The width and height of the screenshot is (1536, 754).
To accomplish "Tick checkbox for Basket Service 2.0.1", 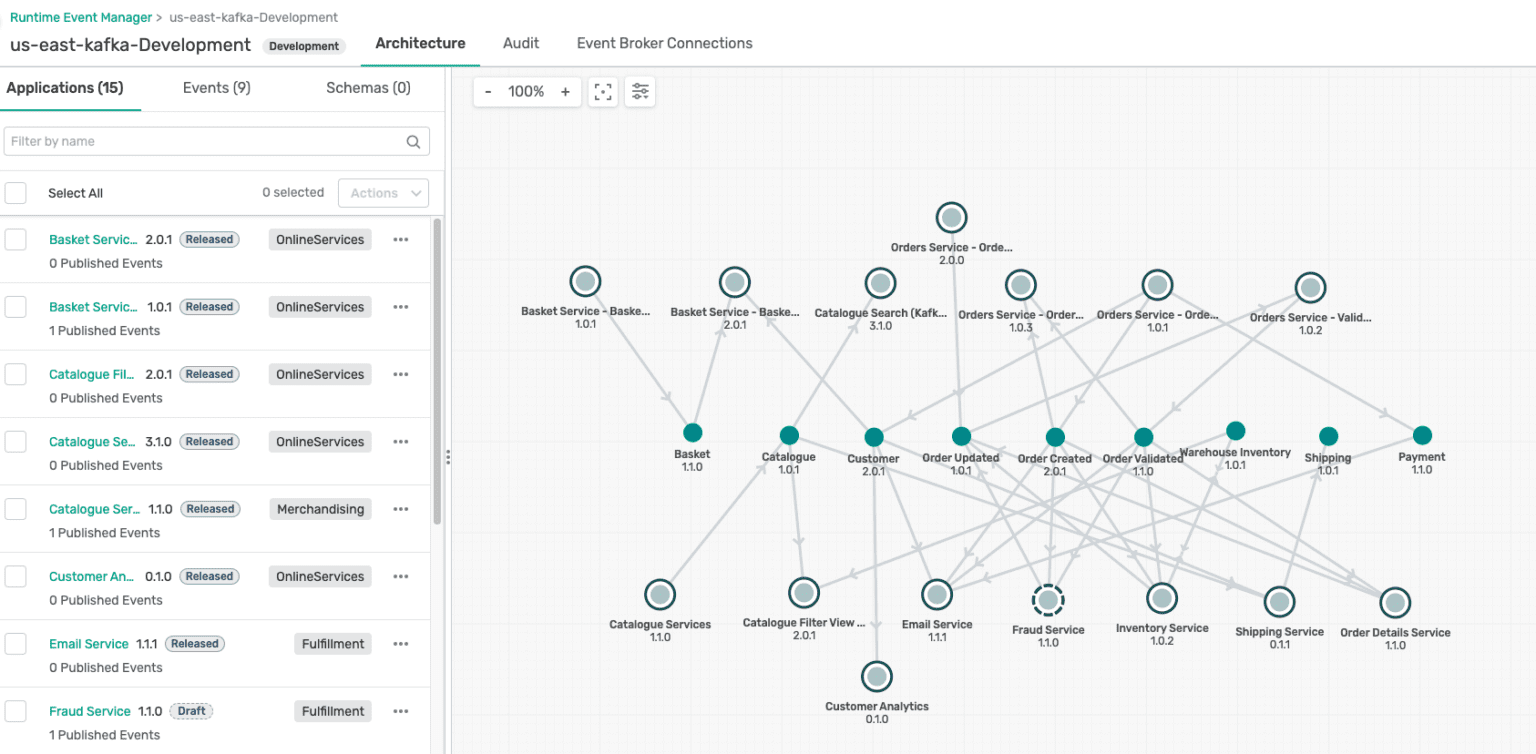I will (x=15, y=239).
